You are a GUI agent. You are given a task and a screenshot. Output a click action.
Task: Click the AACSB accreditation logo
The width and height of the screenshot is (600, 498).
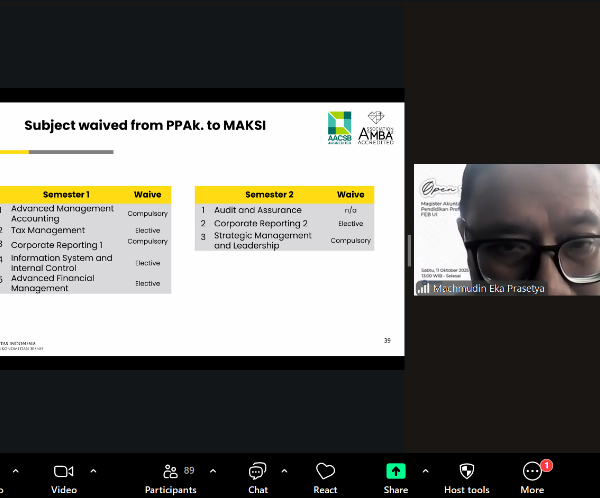click(340, 127)
